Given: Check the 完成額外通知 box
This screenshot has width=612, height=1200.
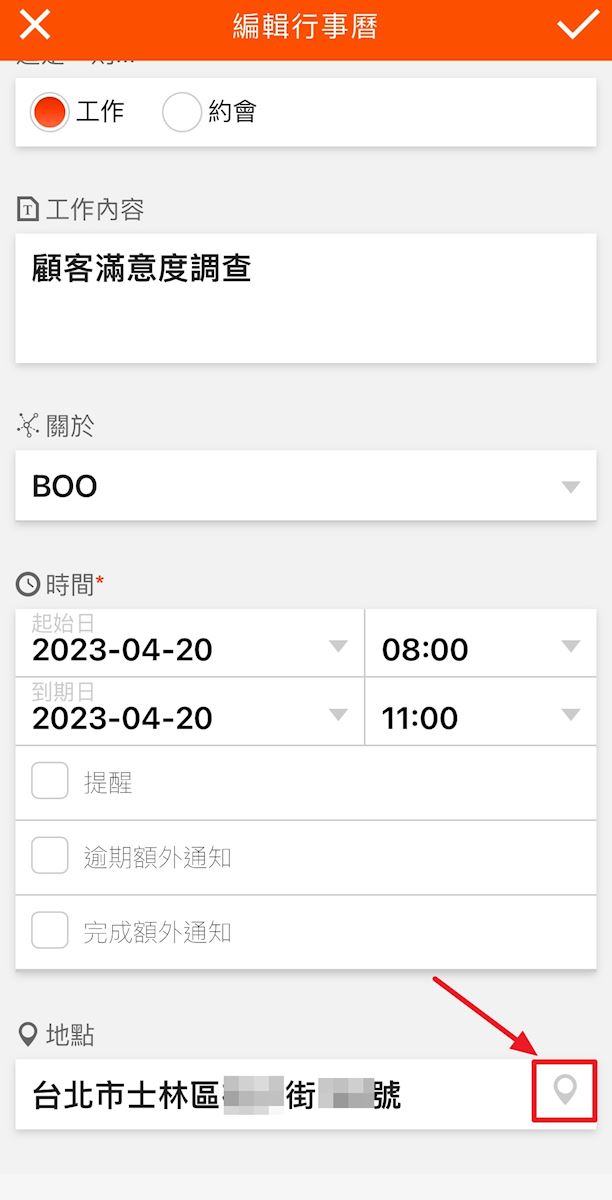Looking at the screenshot, I should (x=50, y=931).
